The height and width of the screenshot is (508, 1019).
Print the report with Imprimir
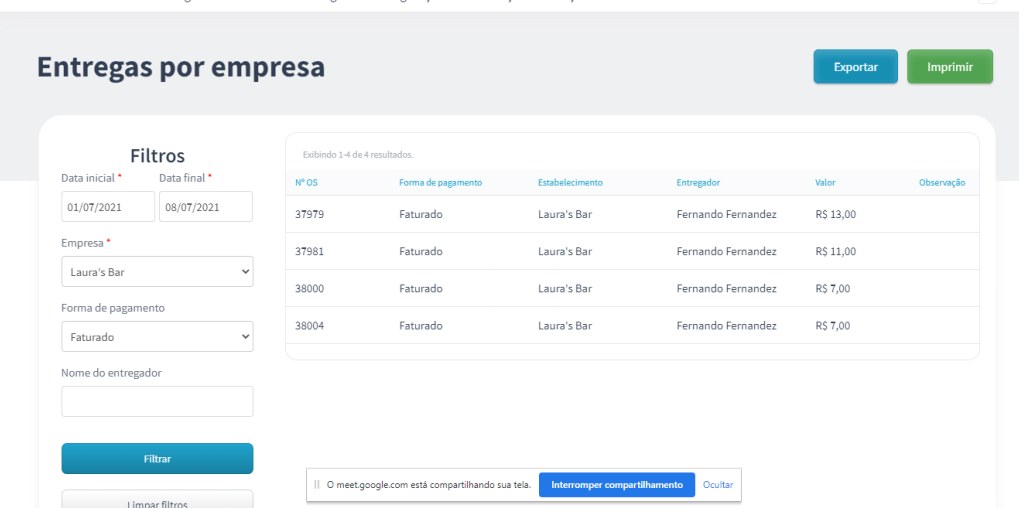click(x=949, y=67)
